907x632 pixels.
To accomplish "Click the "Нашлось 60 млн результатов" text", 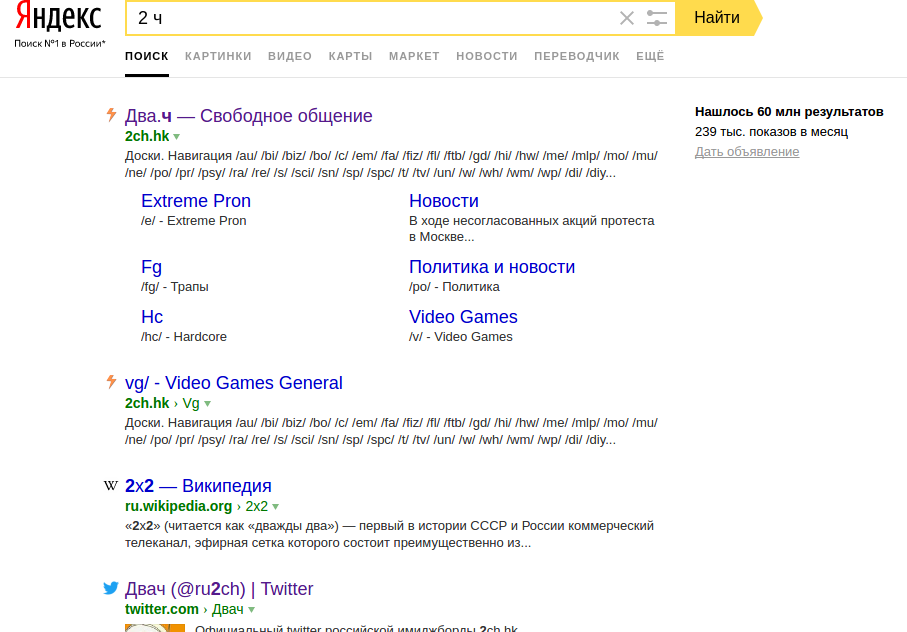I will (x=790, y=112).
